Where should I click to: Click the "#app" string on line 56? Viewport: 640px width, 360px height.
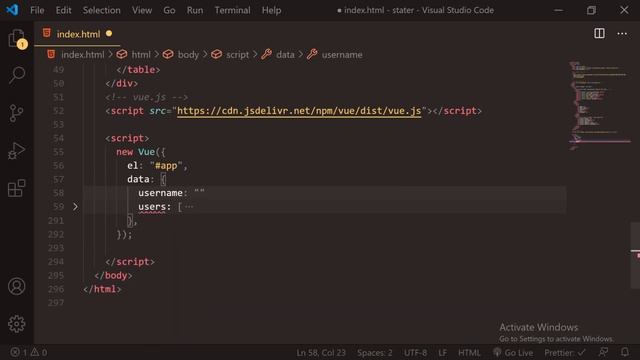point(166,166)
